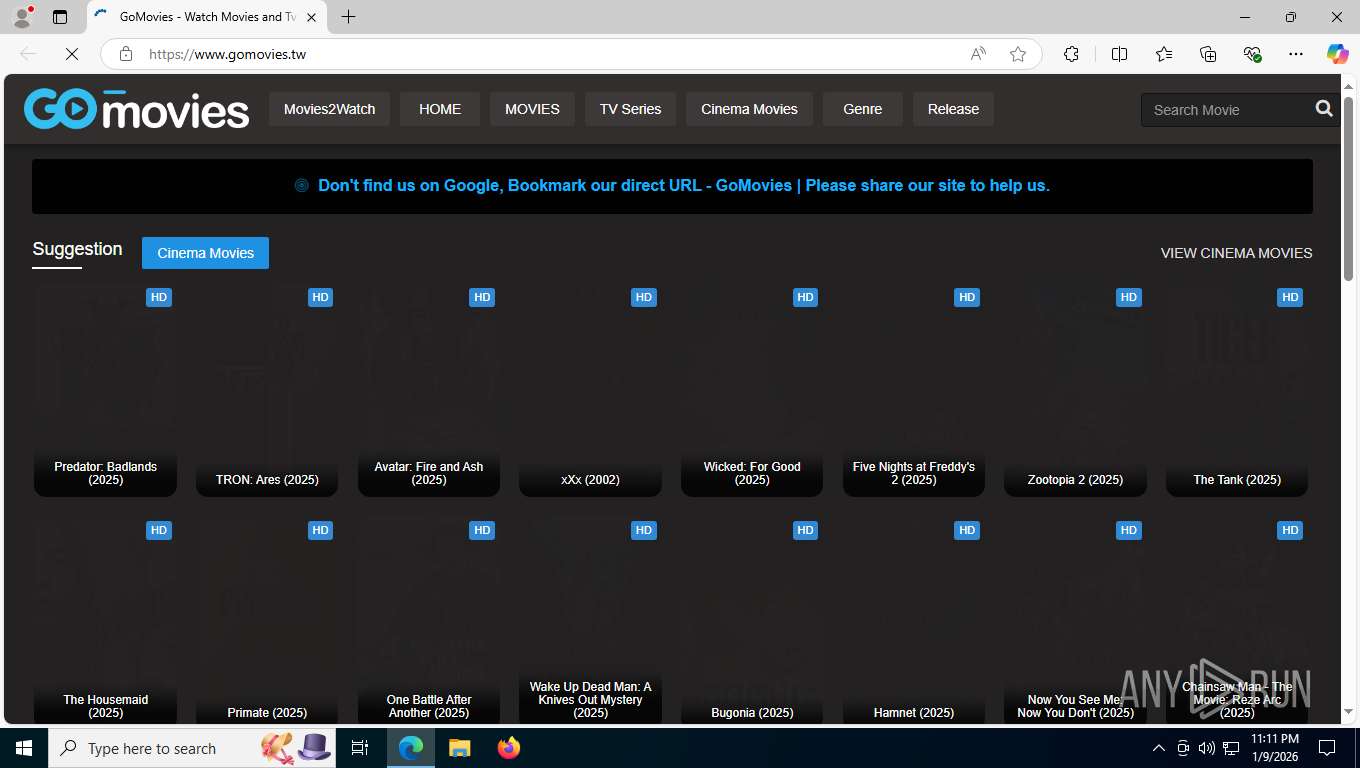Image resolution: width=1360 pixels, height=768 pixels.
Task: Open Split screen view
Action: tap(1119, 54)
